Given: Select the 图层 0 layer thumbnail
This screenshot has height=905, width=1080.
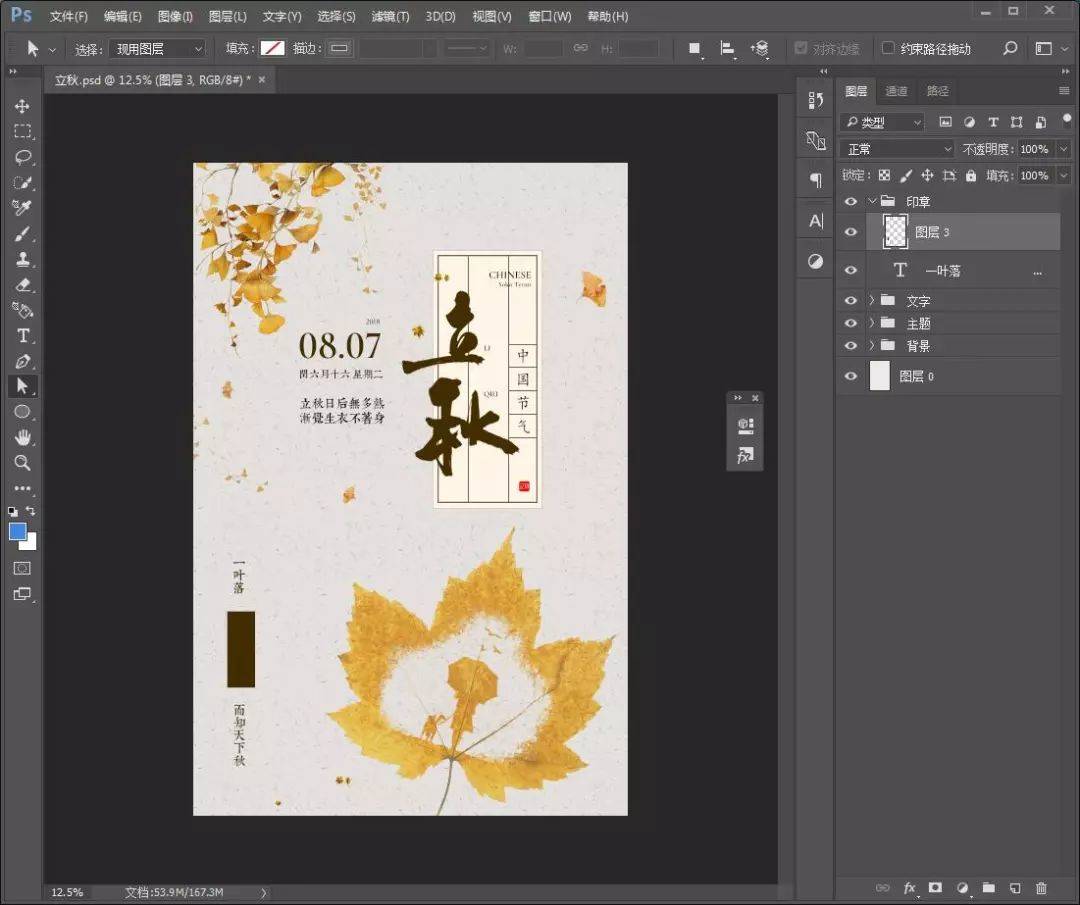Looking at the screenshot, I should point(880,376).
